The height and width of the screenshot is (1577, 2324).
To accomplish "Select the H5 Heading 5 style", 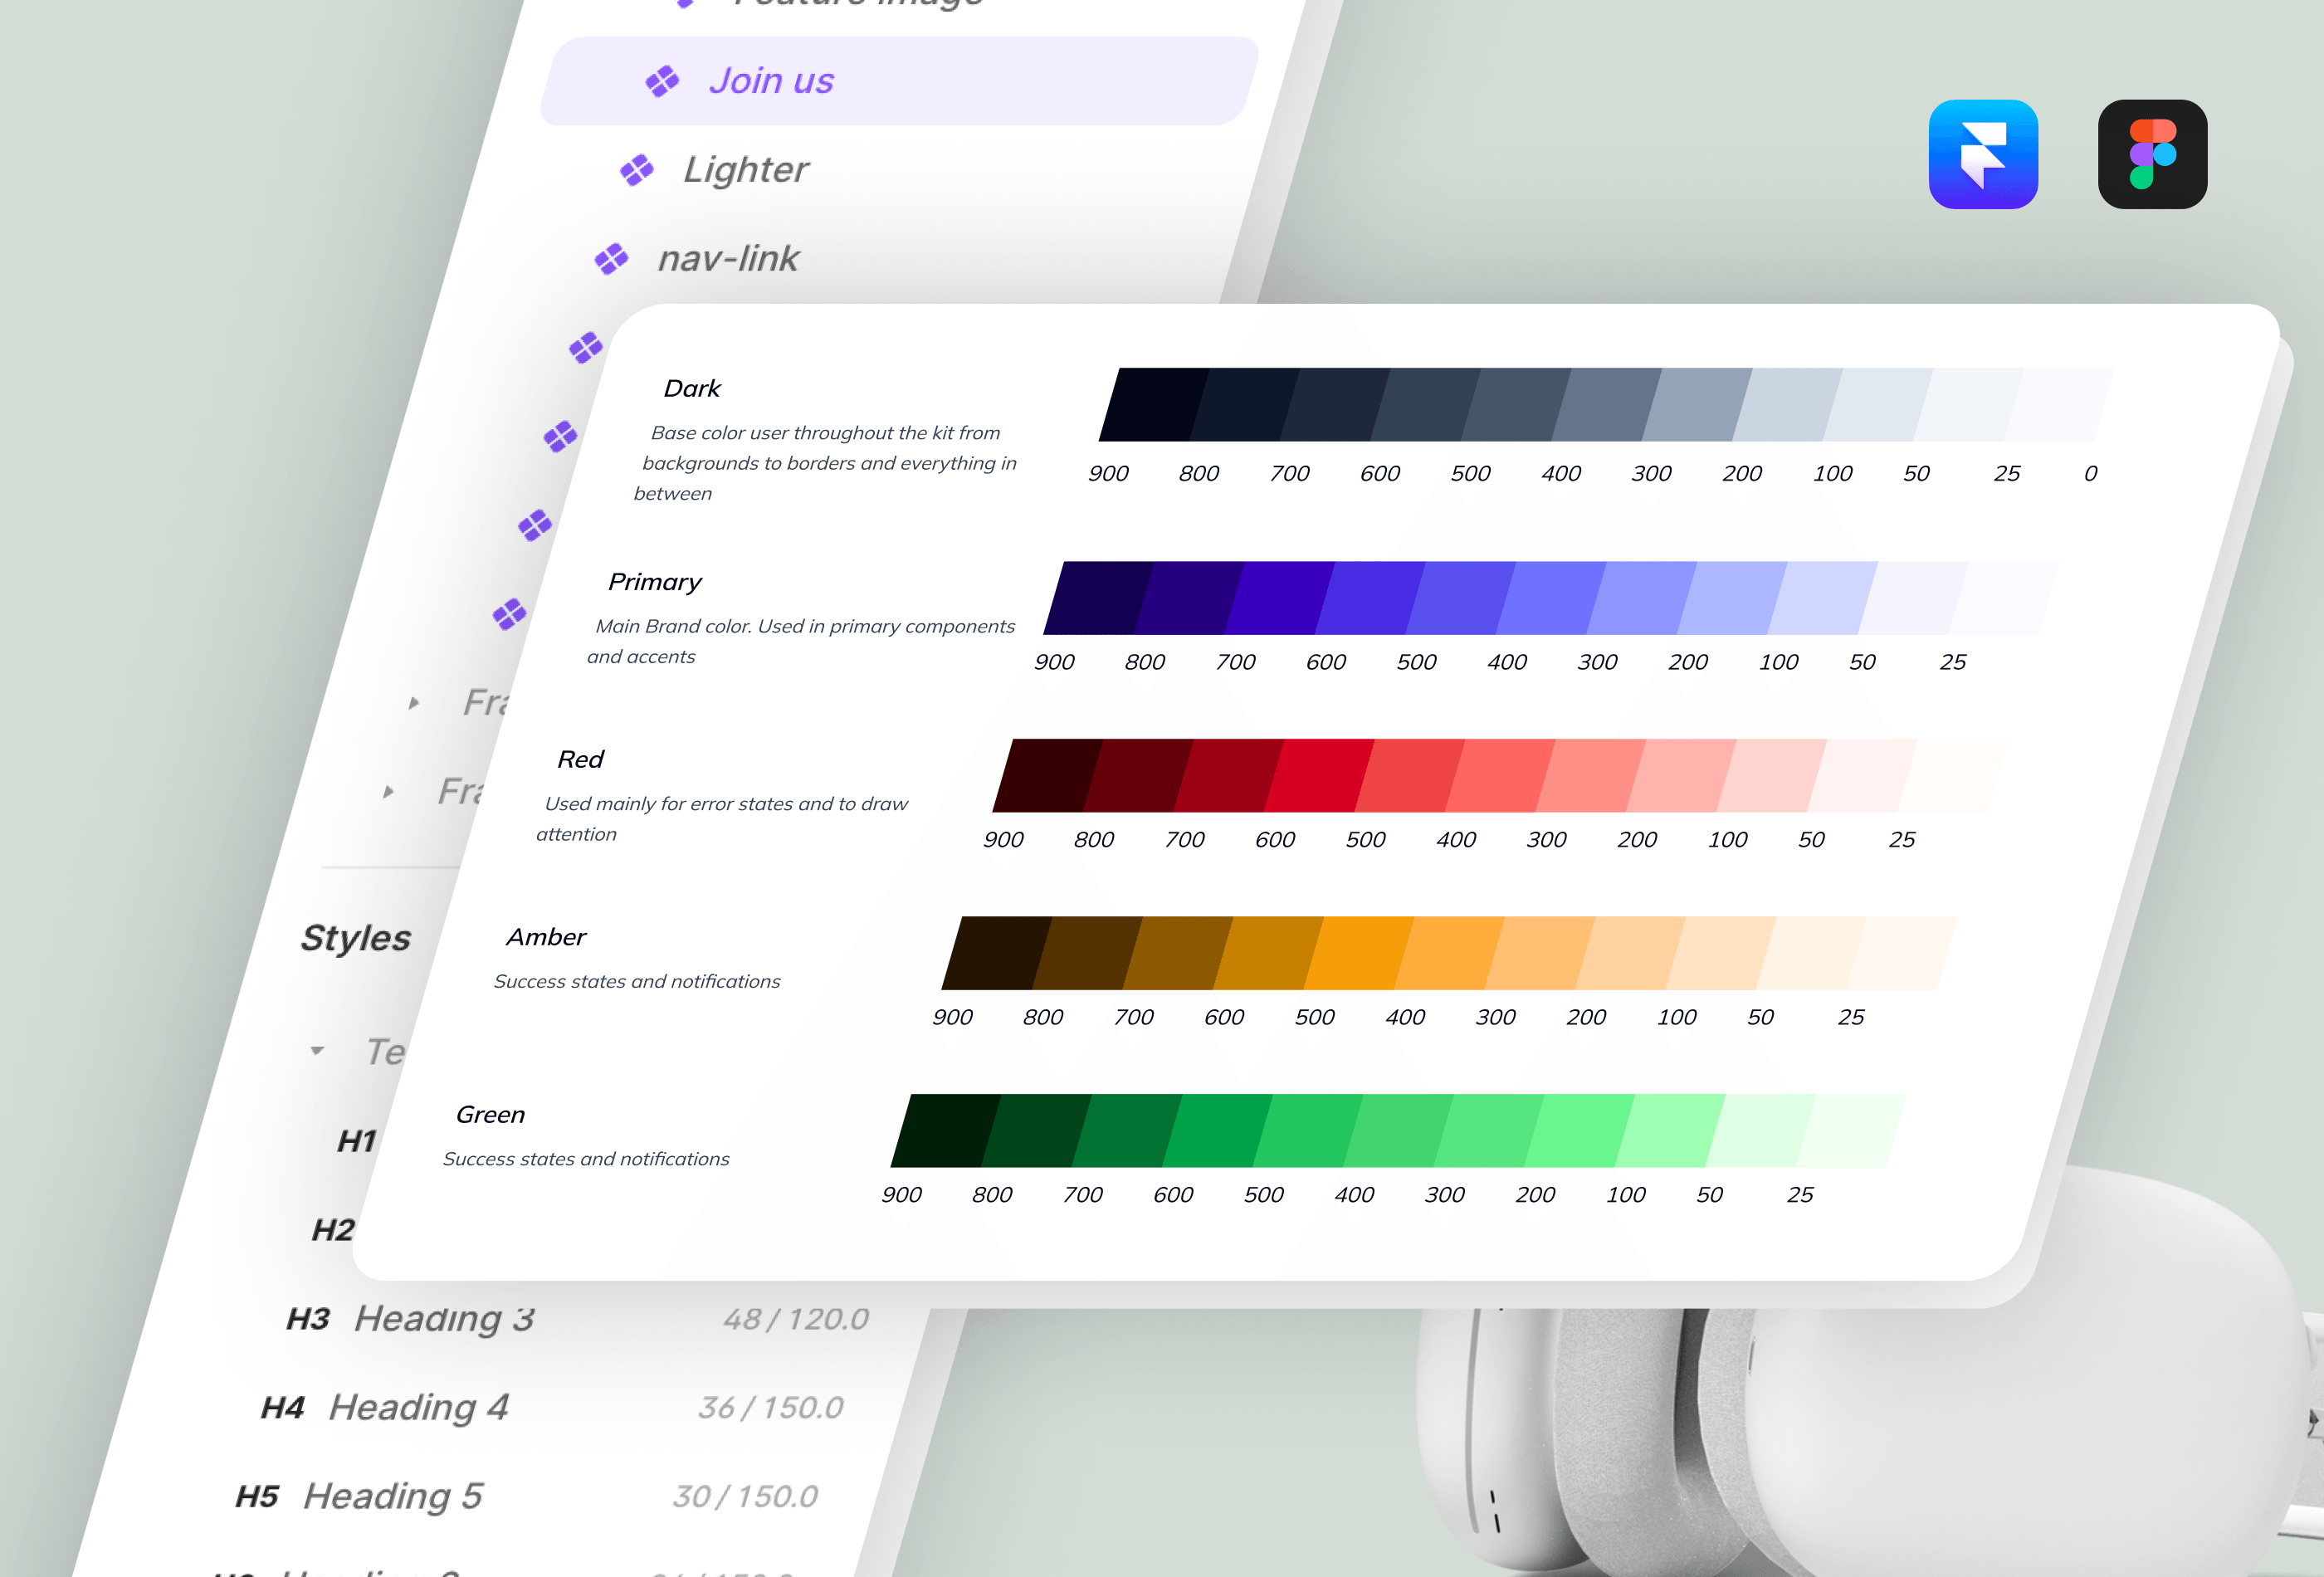I will pos(359,1497).
